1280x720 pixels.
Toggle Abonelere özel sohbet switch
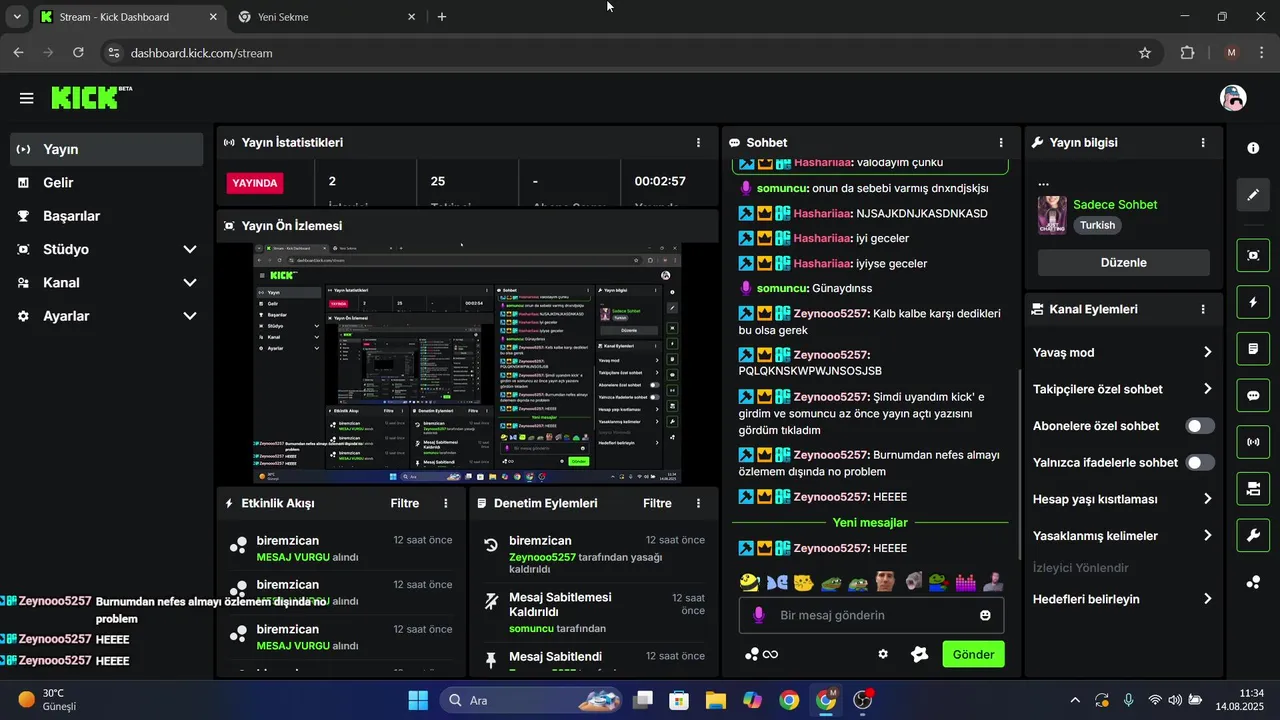[x=1200, y=426]
